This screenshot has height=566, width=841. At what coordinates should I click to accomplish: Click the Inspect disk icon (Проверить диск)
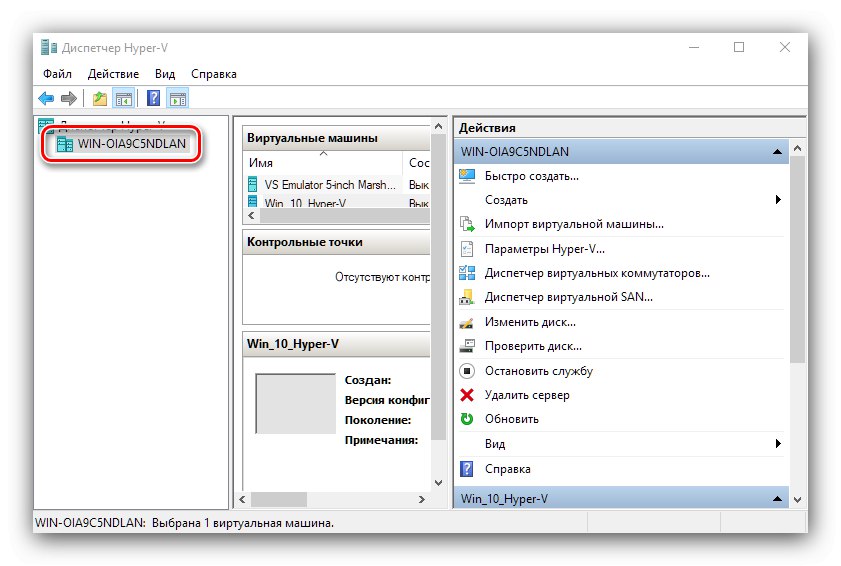[x=467, y=346]
